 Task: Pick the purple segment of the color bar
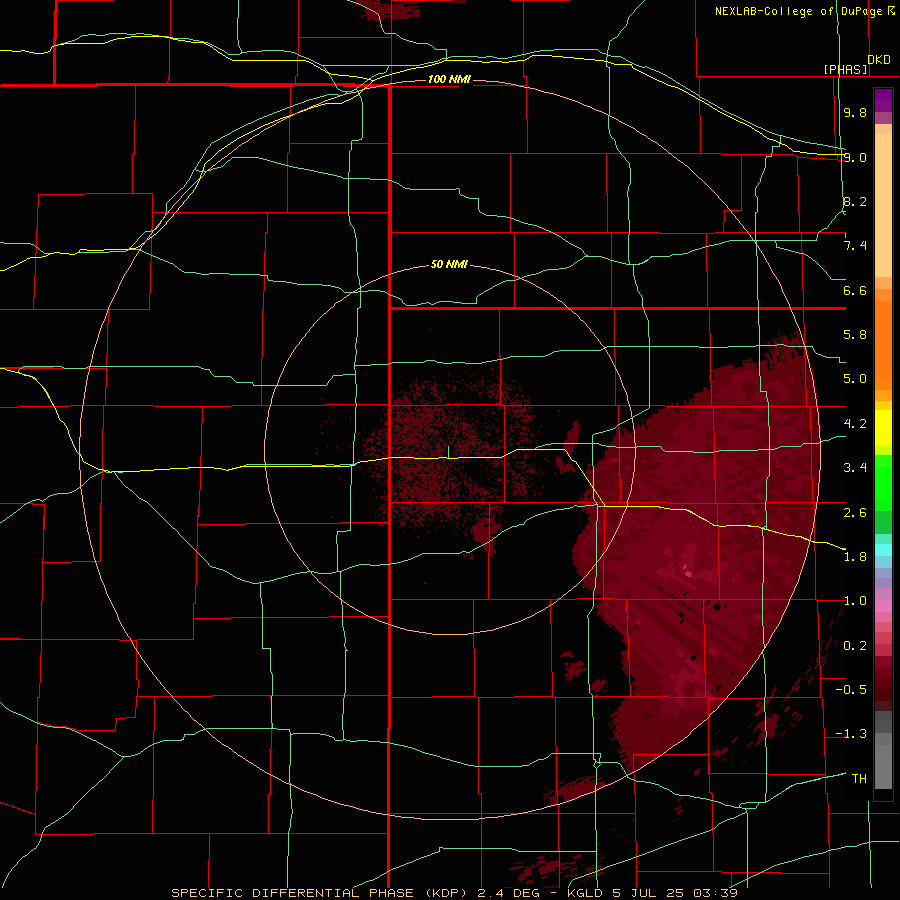coord(883,100)
